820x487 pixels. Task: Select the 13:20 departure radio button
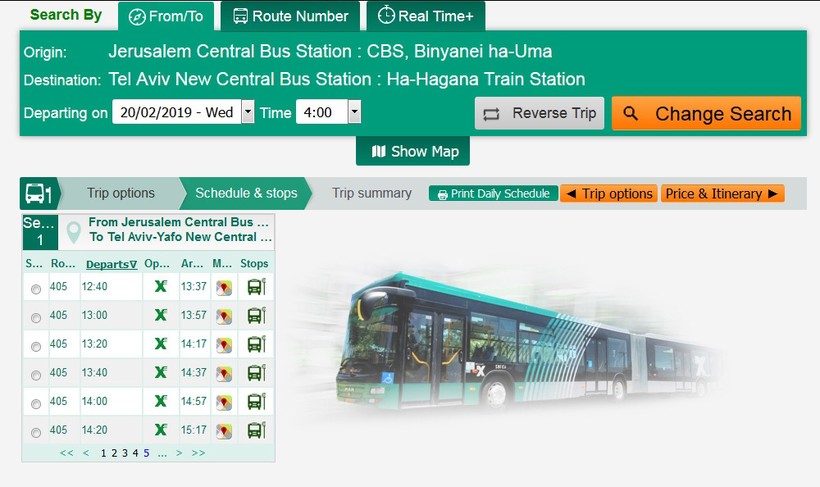[36, 346]
